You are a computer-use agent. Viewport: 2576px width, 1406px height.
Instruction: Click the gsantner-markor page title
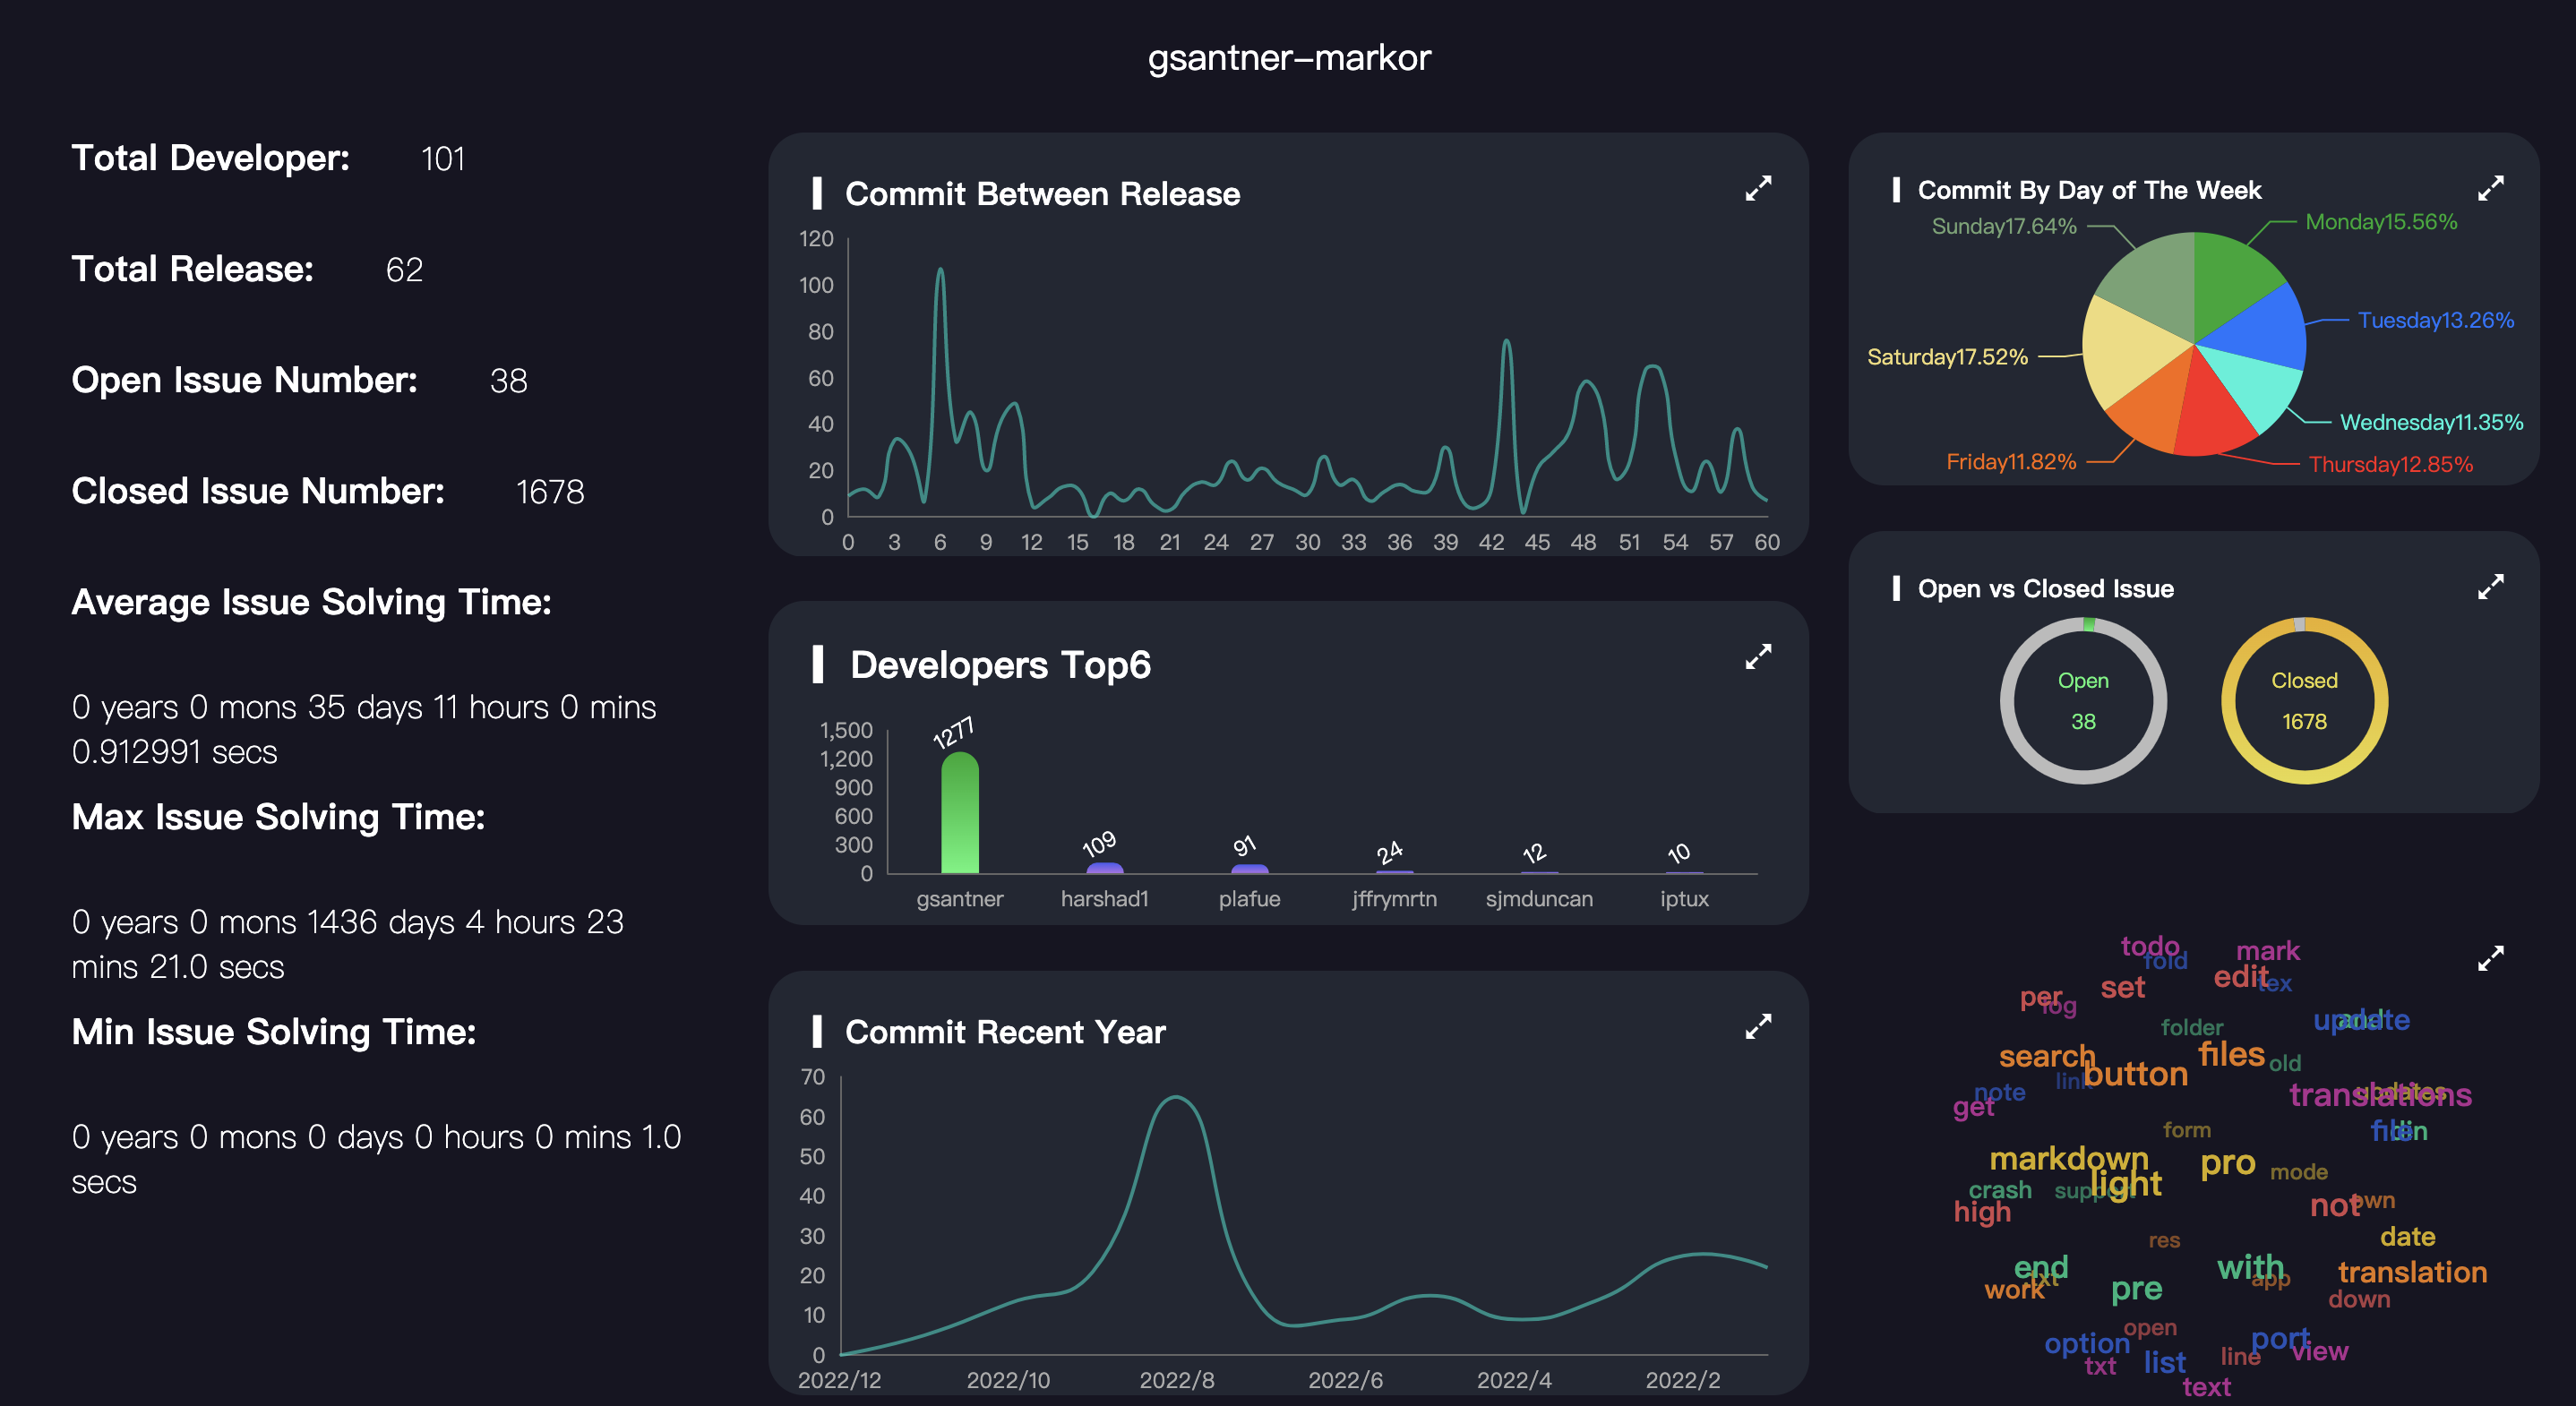click(x=1288, y=58)
